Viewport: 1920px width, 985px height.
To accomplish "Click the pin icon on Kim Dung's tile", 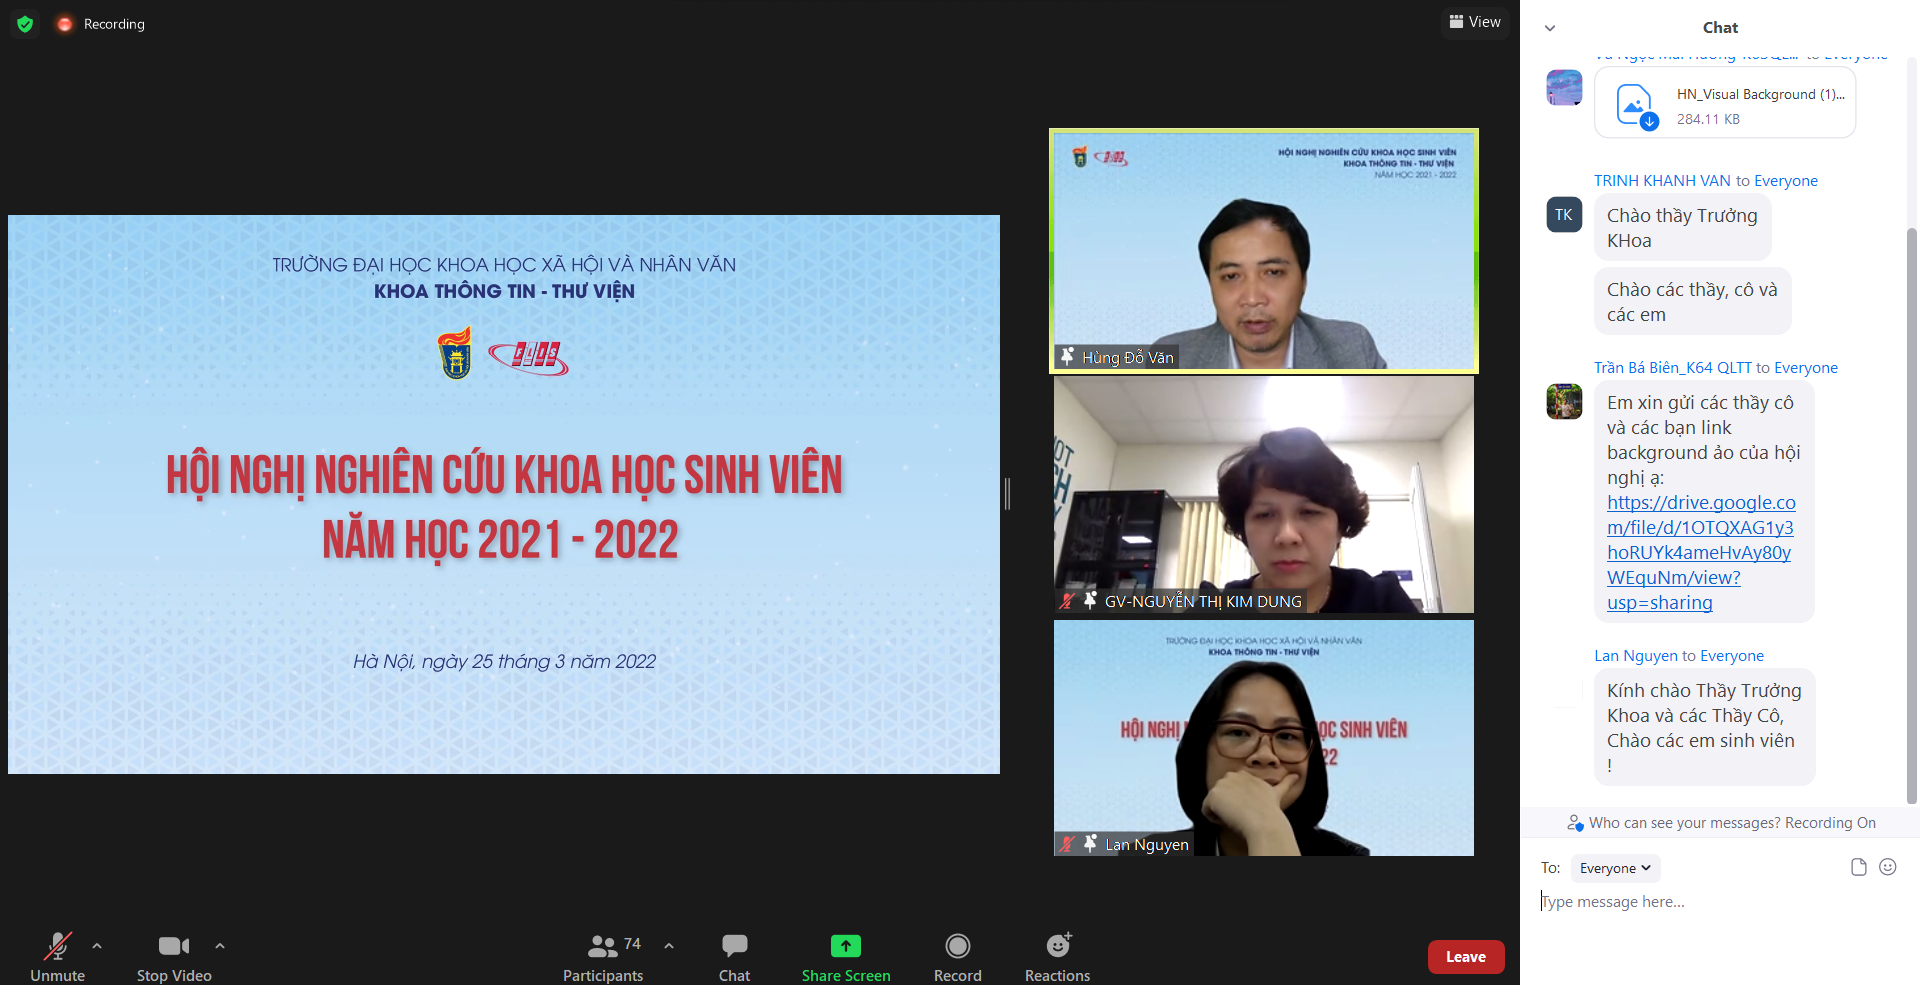I will (1091, 600).
